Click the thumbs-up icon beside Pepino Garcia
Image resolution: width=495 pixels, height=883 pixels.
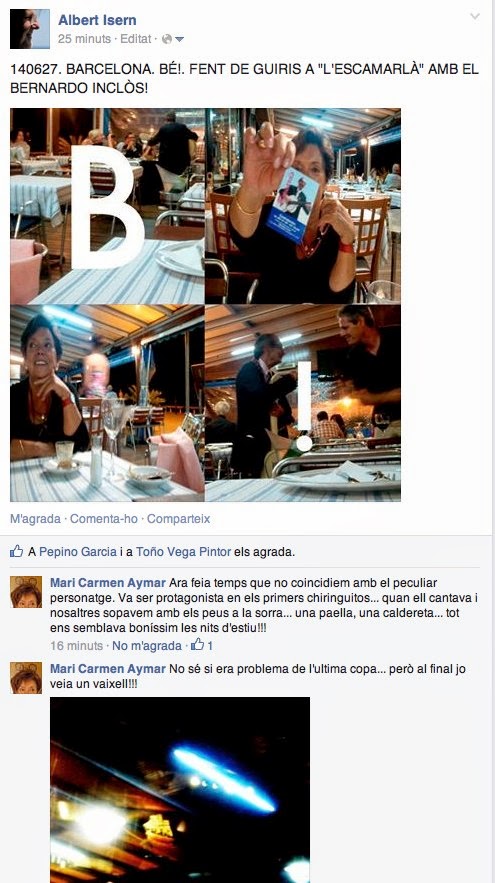[x=16, y=551]
